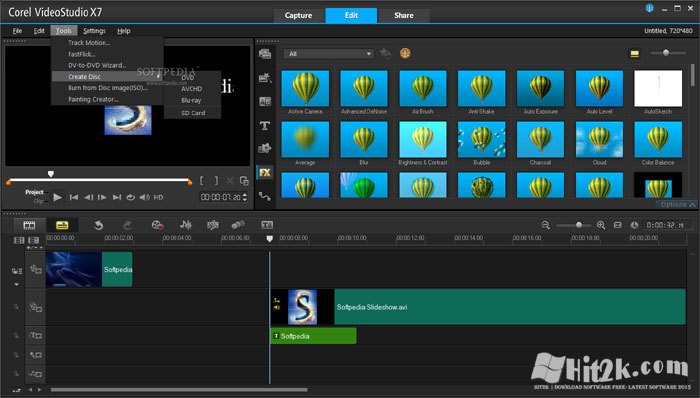Viewport: 700px width, 398px height.
Task: Open the All filter category dropdown
Action: (x=329, y=54)
